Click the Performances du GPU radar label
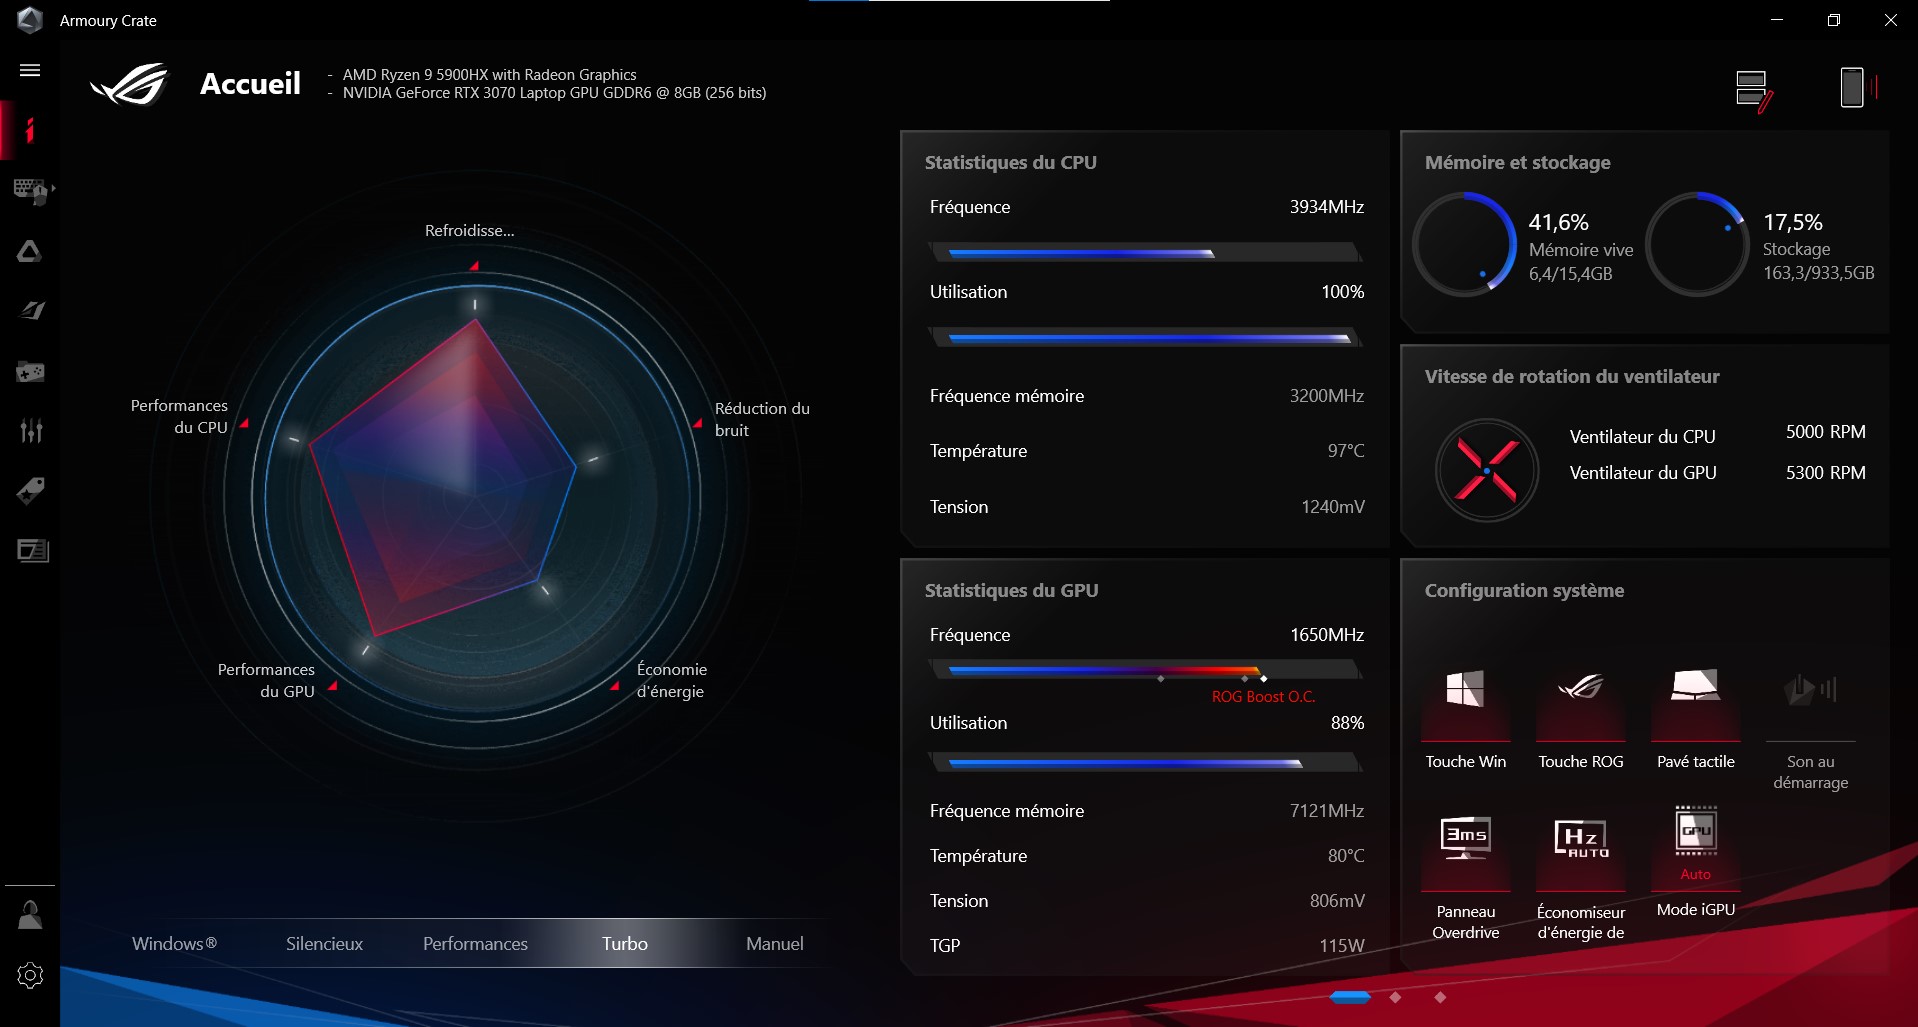 coord(266,680)
